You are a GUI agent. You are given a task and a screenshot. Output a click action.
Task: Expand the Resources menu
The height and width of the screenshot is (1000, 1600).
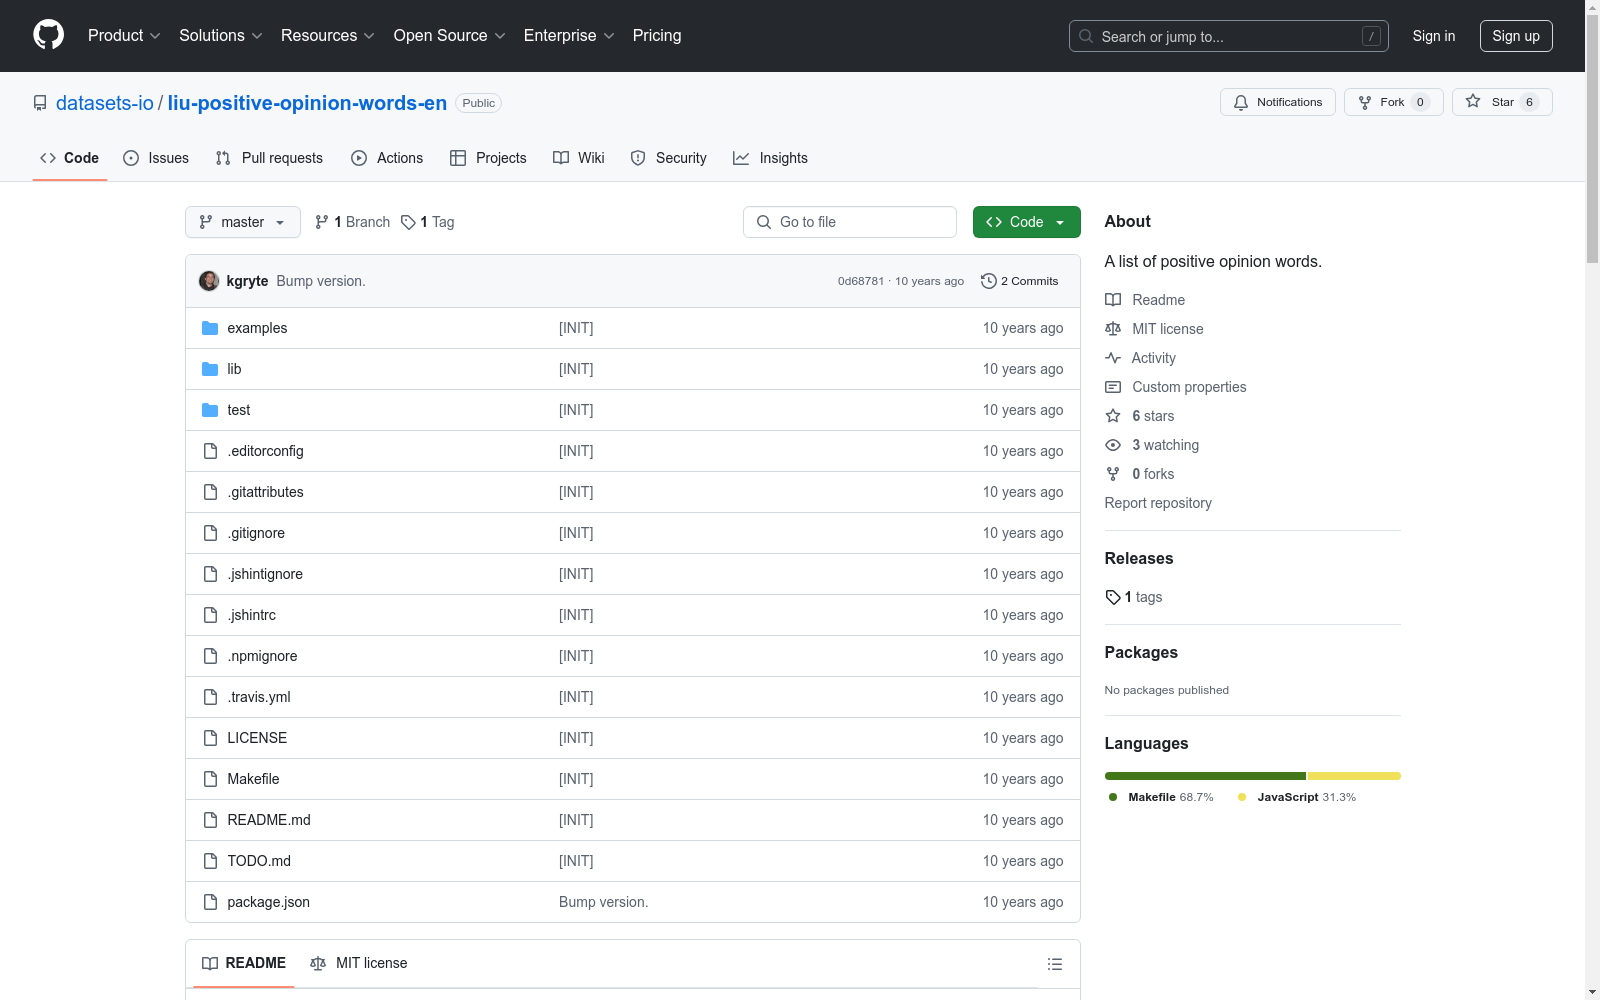[x=328, y=35]
